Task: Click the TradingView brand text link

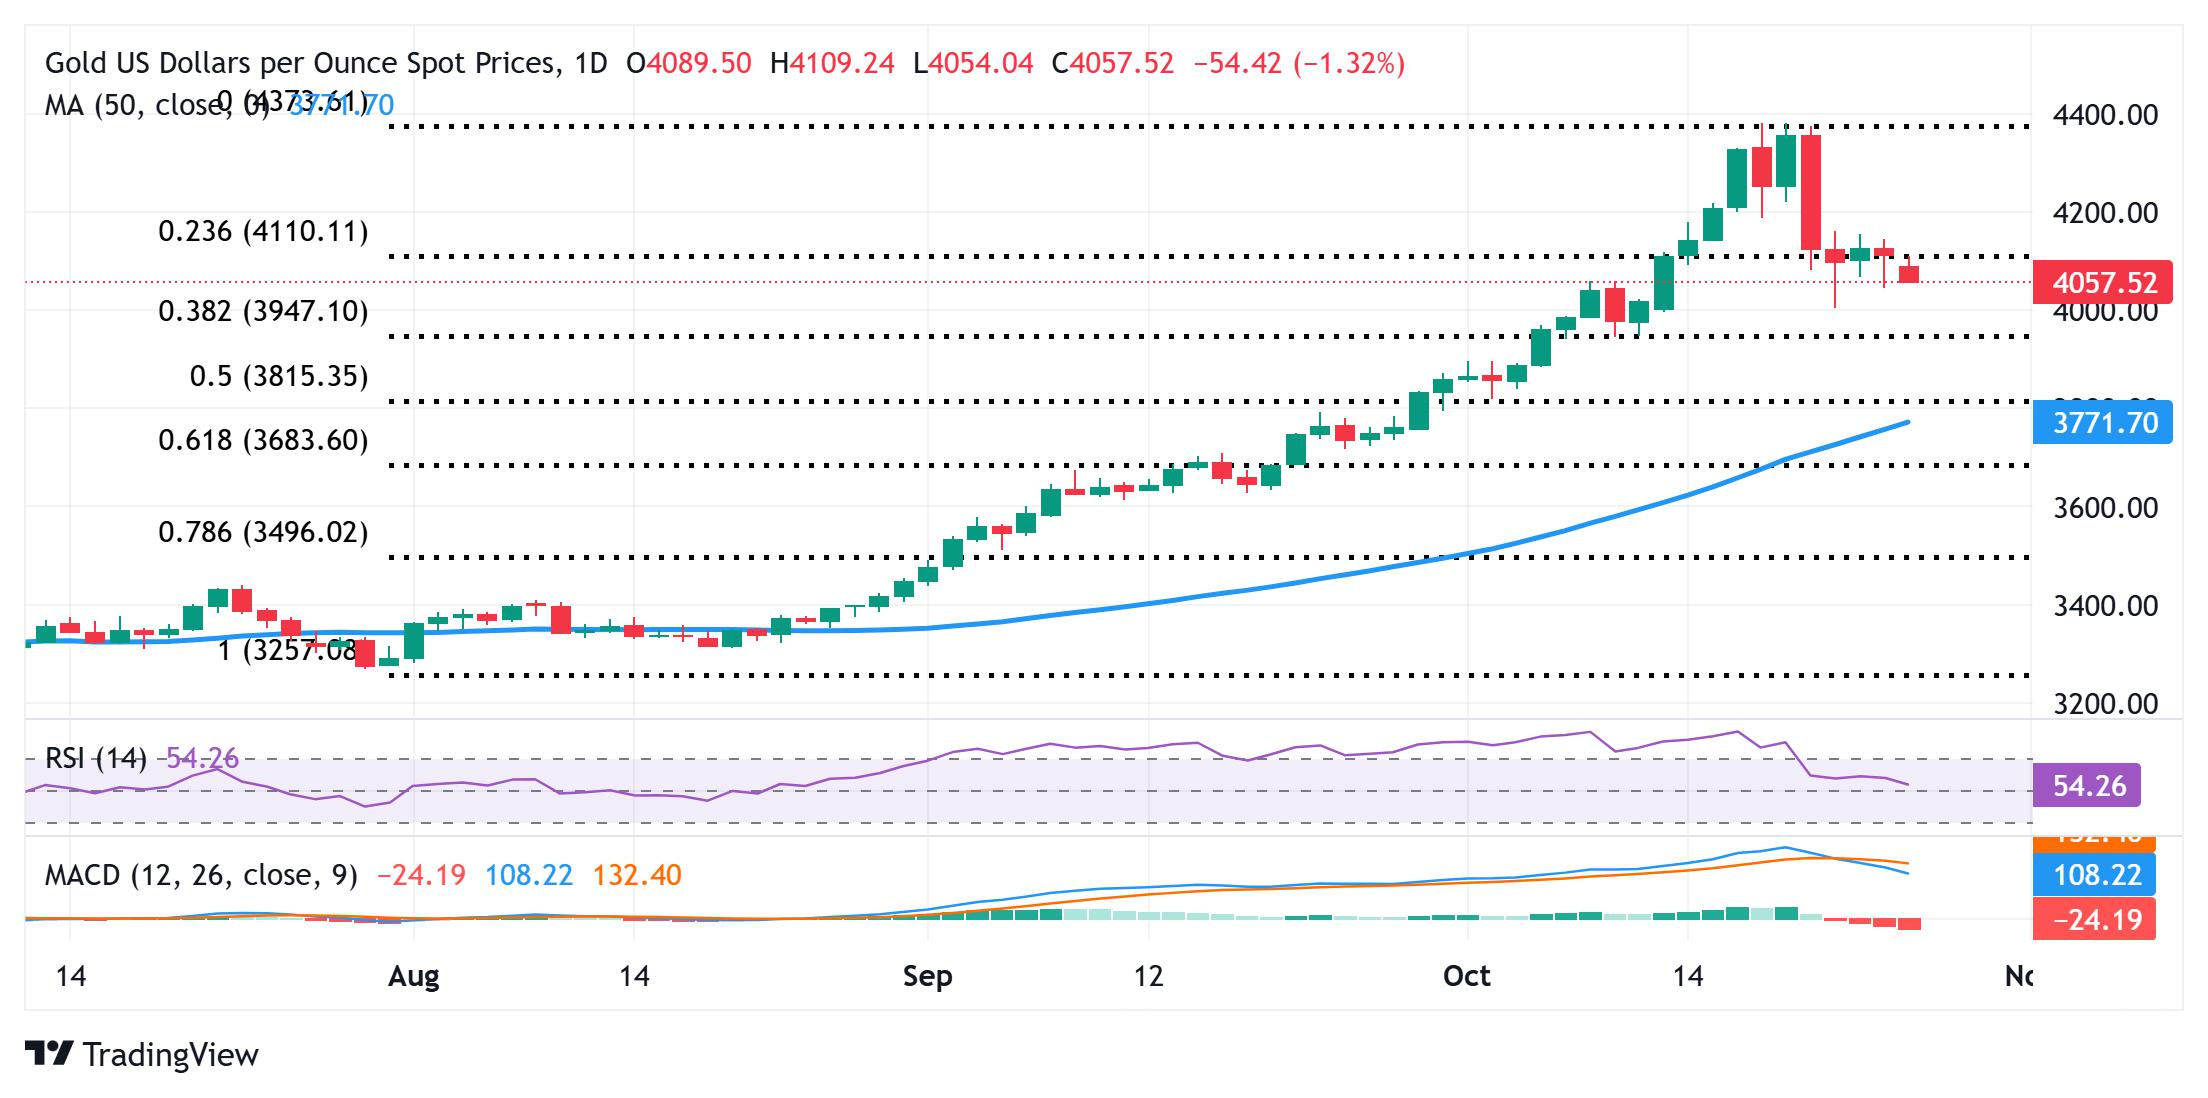Action: (170, 1054)
